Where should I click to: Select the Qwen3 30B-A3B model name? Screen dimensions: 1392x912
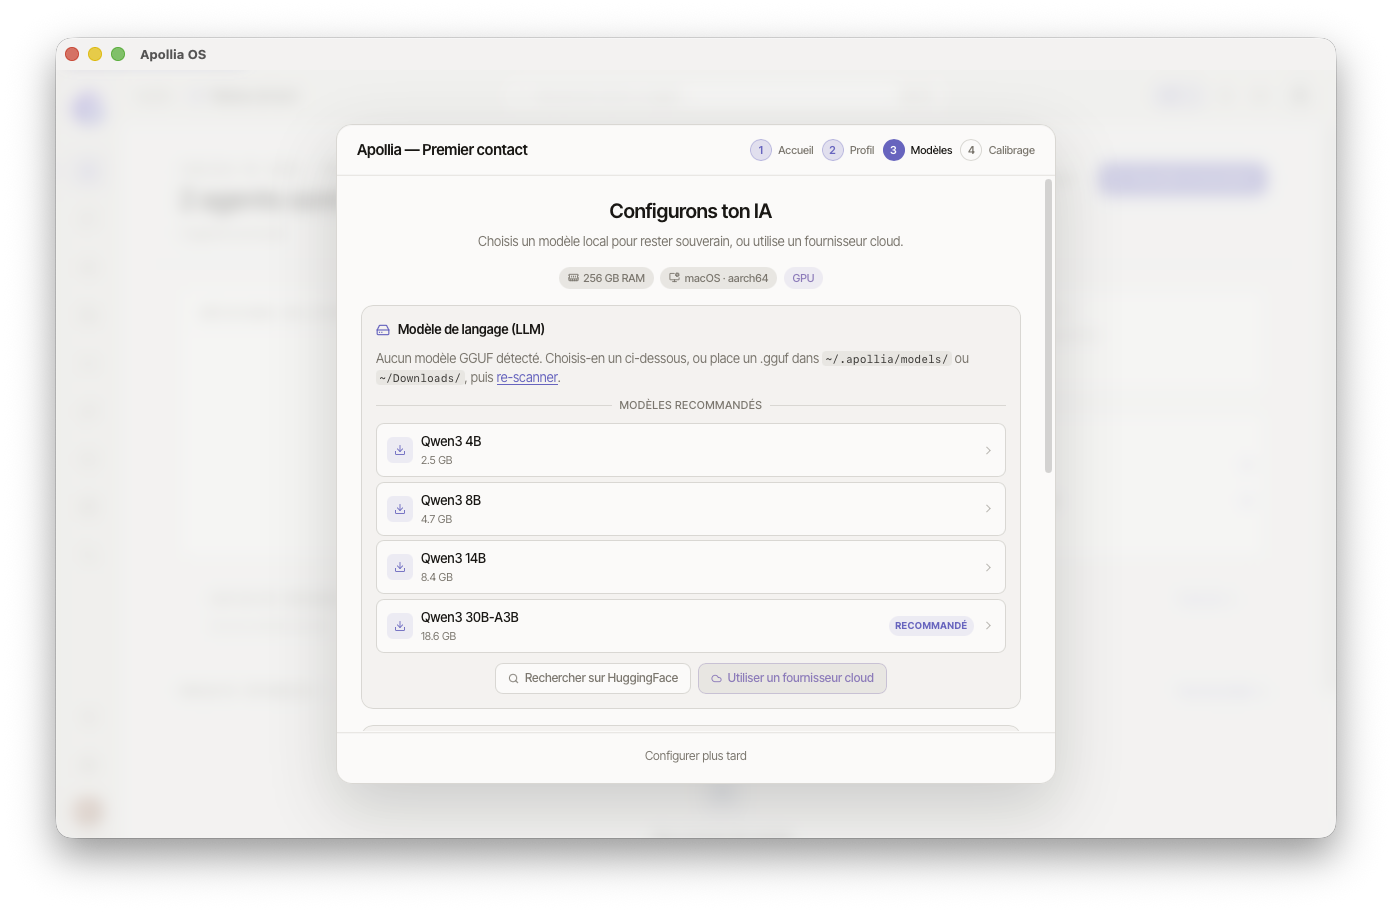tap(470, 617)
